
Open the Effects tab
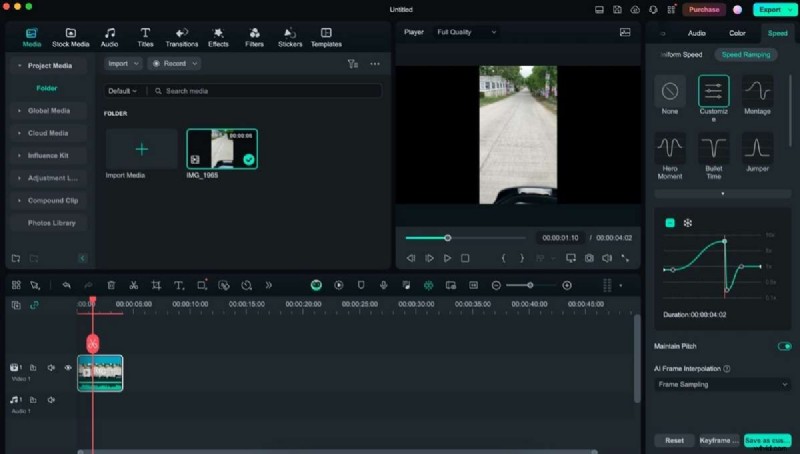tap(218, 38)
